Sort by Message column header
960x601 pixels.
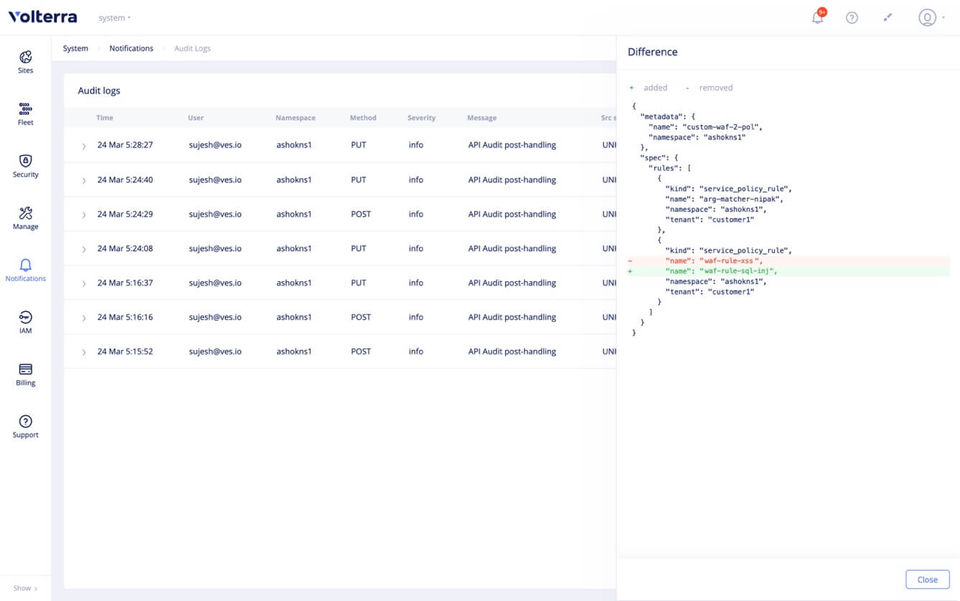click(x=482, y=118)
